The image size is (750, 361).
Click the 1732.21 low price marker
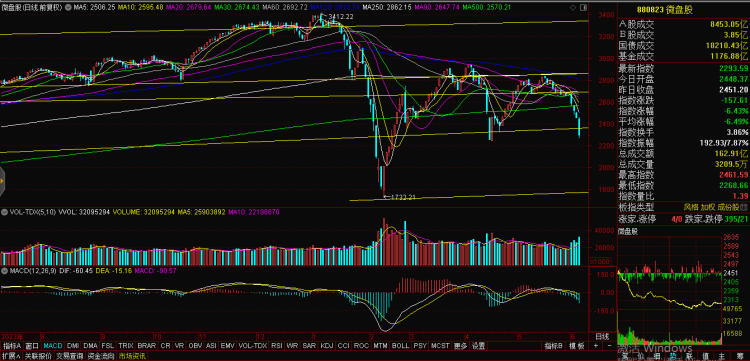pyautogui.click(x=404, y=197)
